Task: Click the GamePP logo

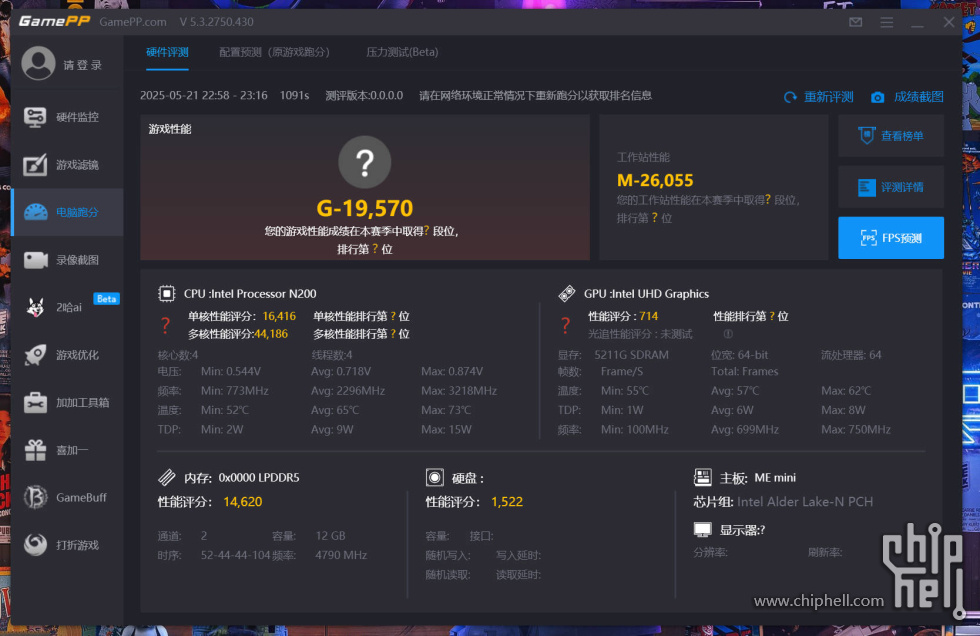Action: pos(54,22)
